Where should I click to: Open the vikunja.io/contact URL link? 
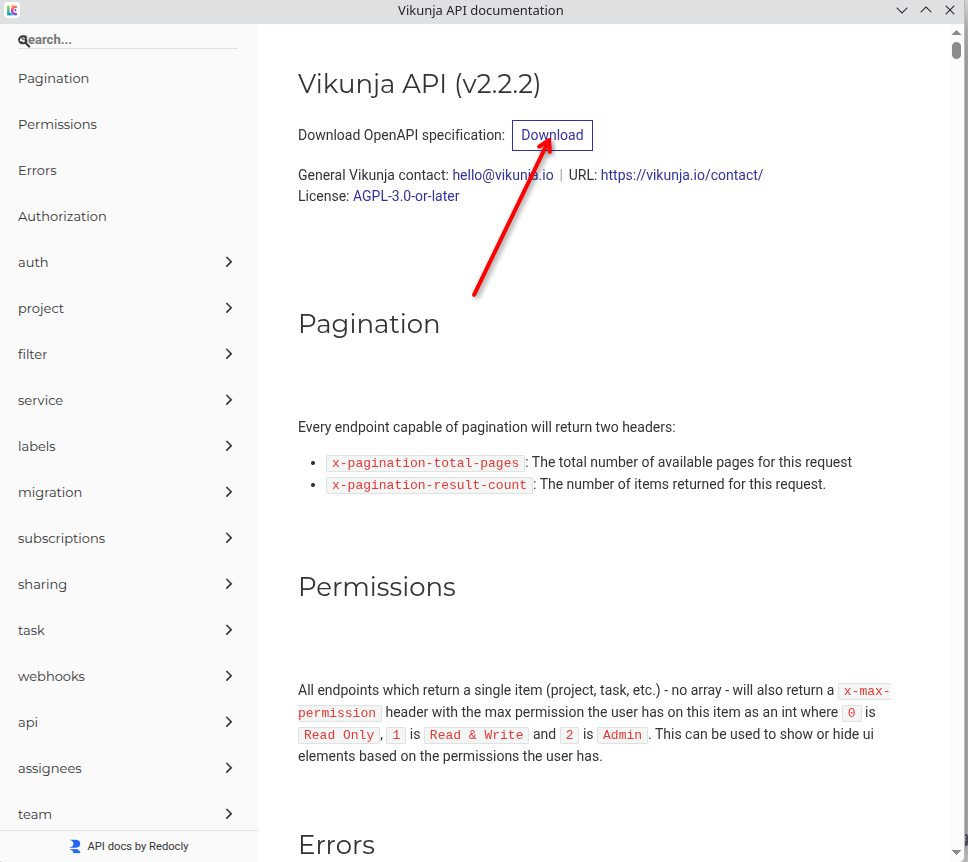click(x=682, y=175)
